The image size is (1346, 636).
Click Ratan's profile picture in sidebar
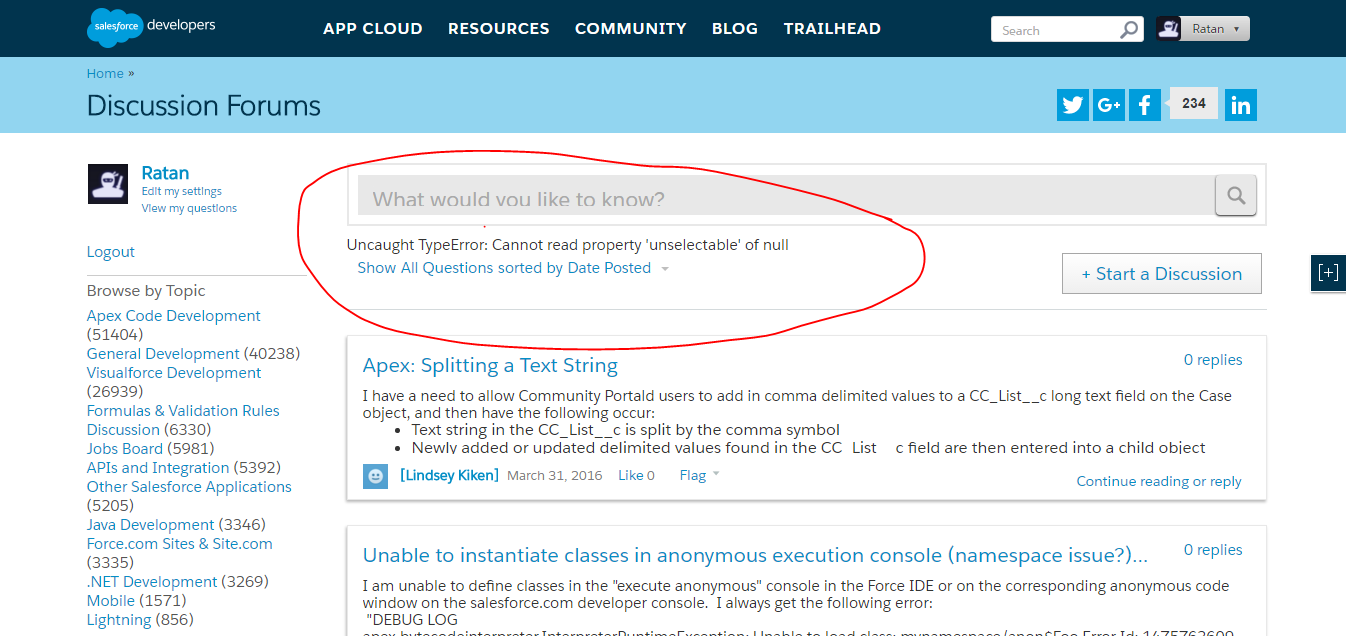(108, 184)
